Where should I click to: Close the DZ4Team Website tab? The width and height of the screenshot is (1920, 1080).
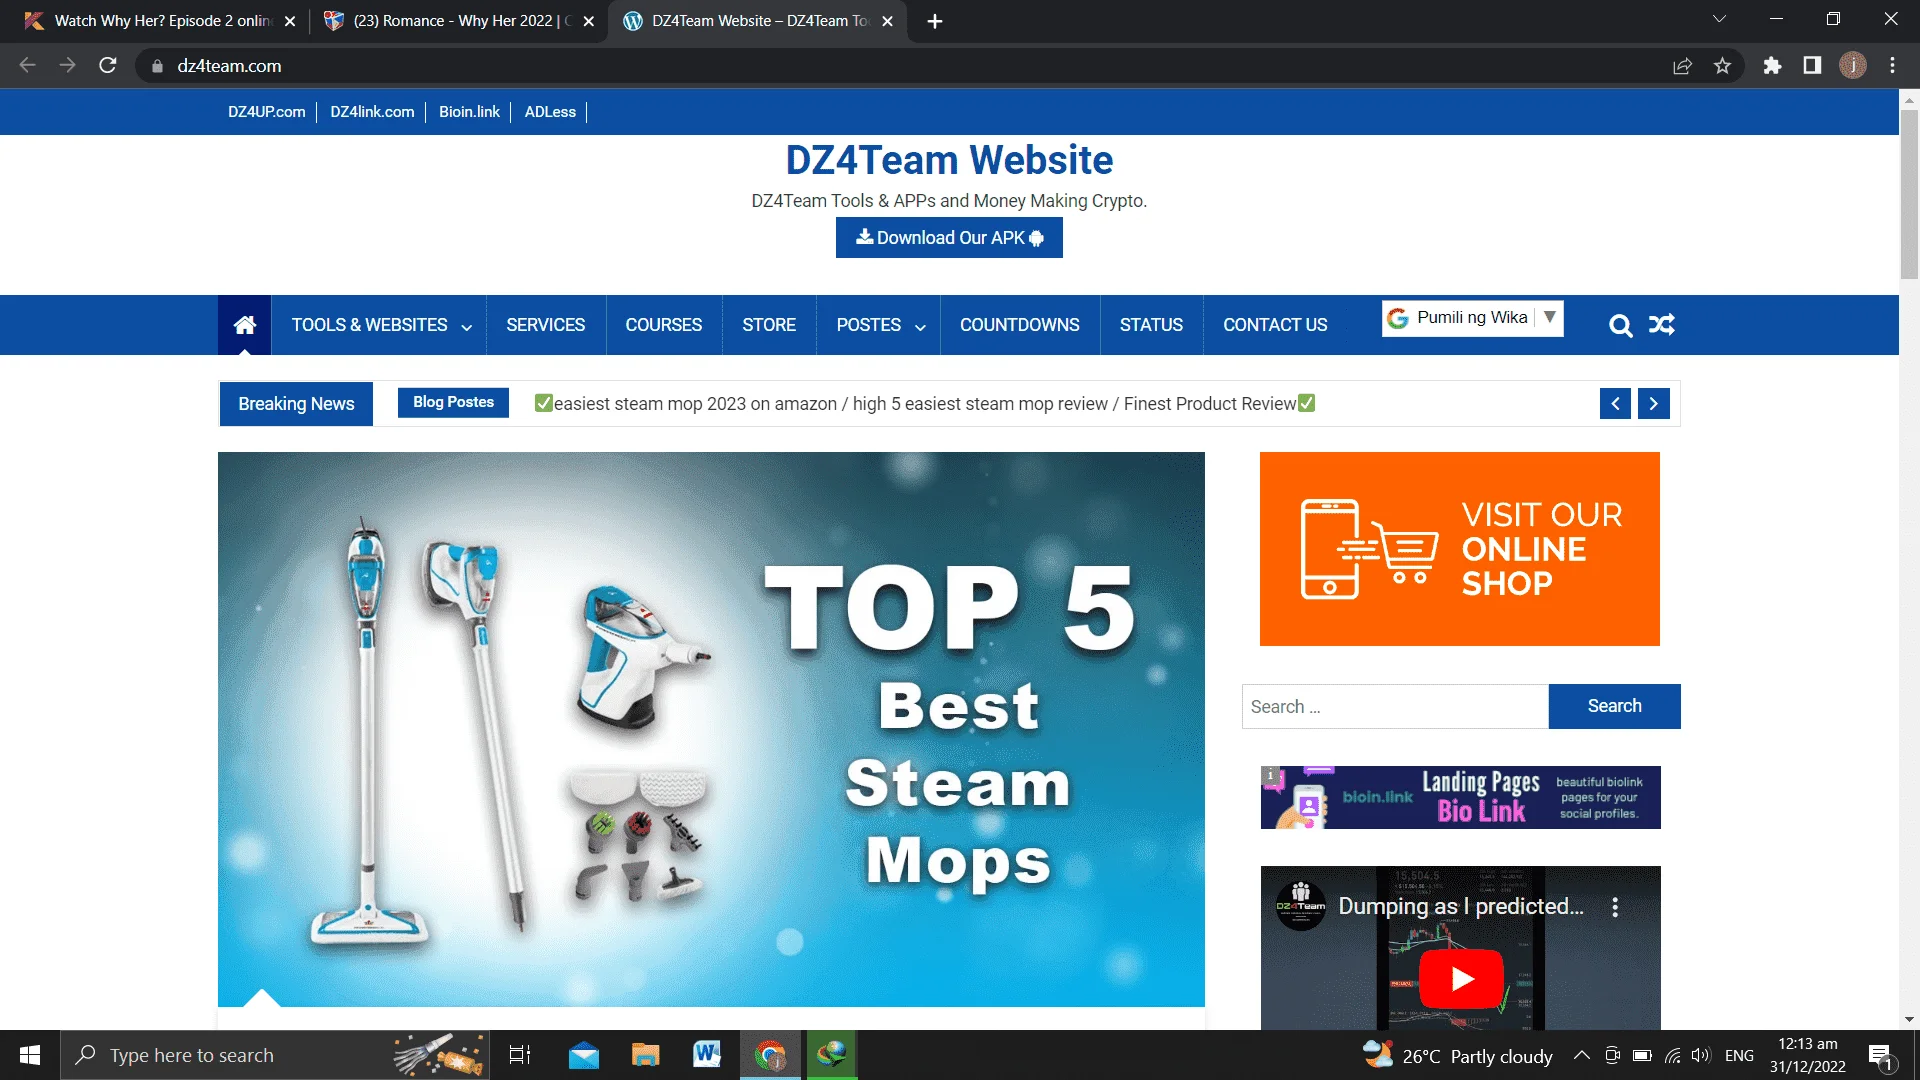click(887, 21)
